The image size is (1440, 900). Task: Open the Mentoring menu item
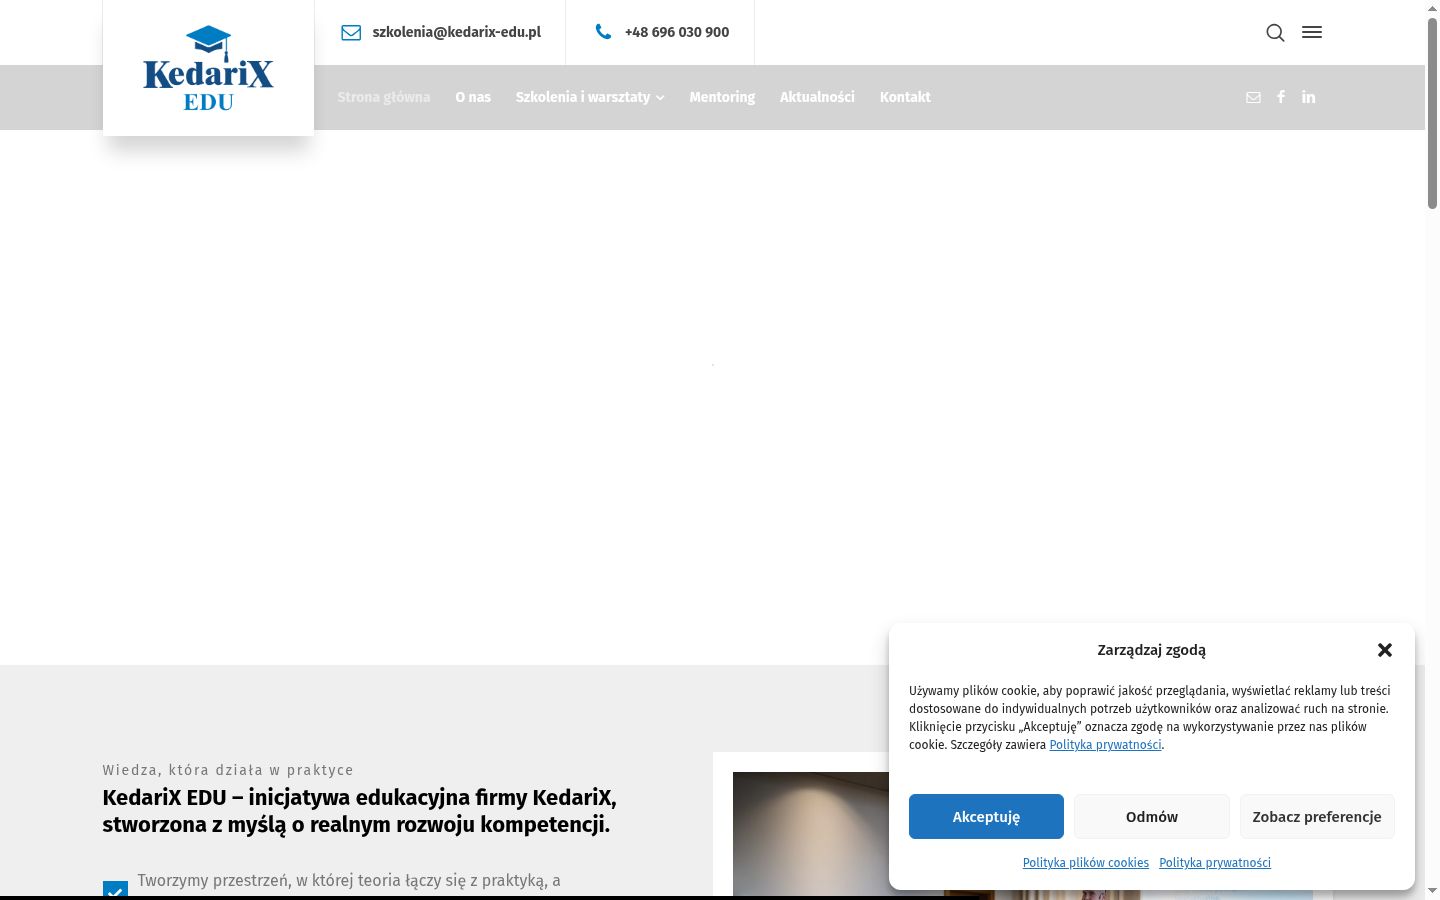pyautogui.click(x=722, y=97)
